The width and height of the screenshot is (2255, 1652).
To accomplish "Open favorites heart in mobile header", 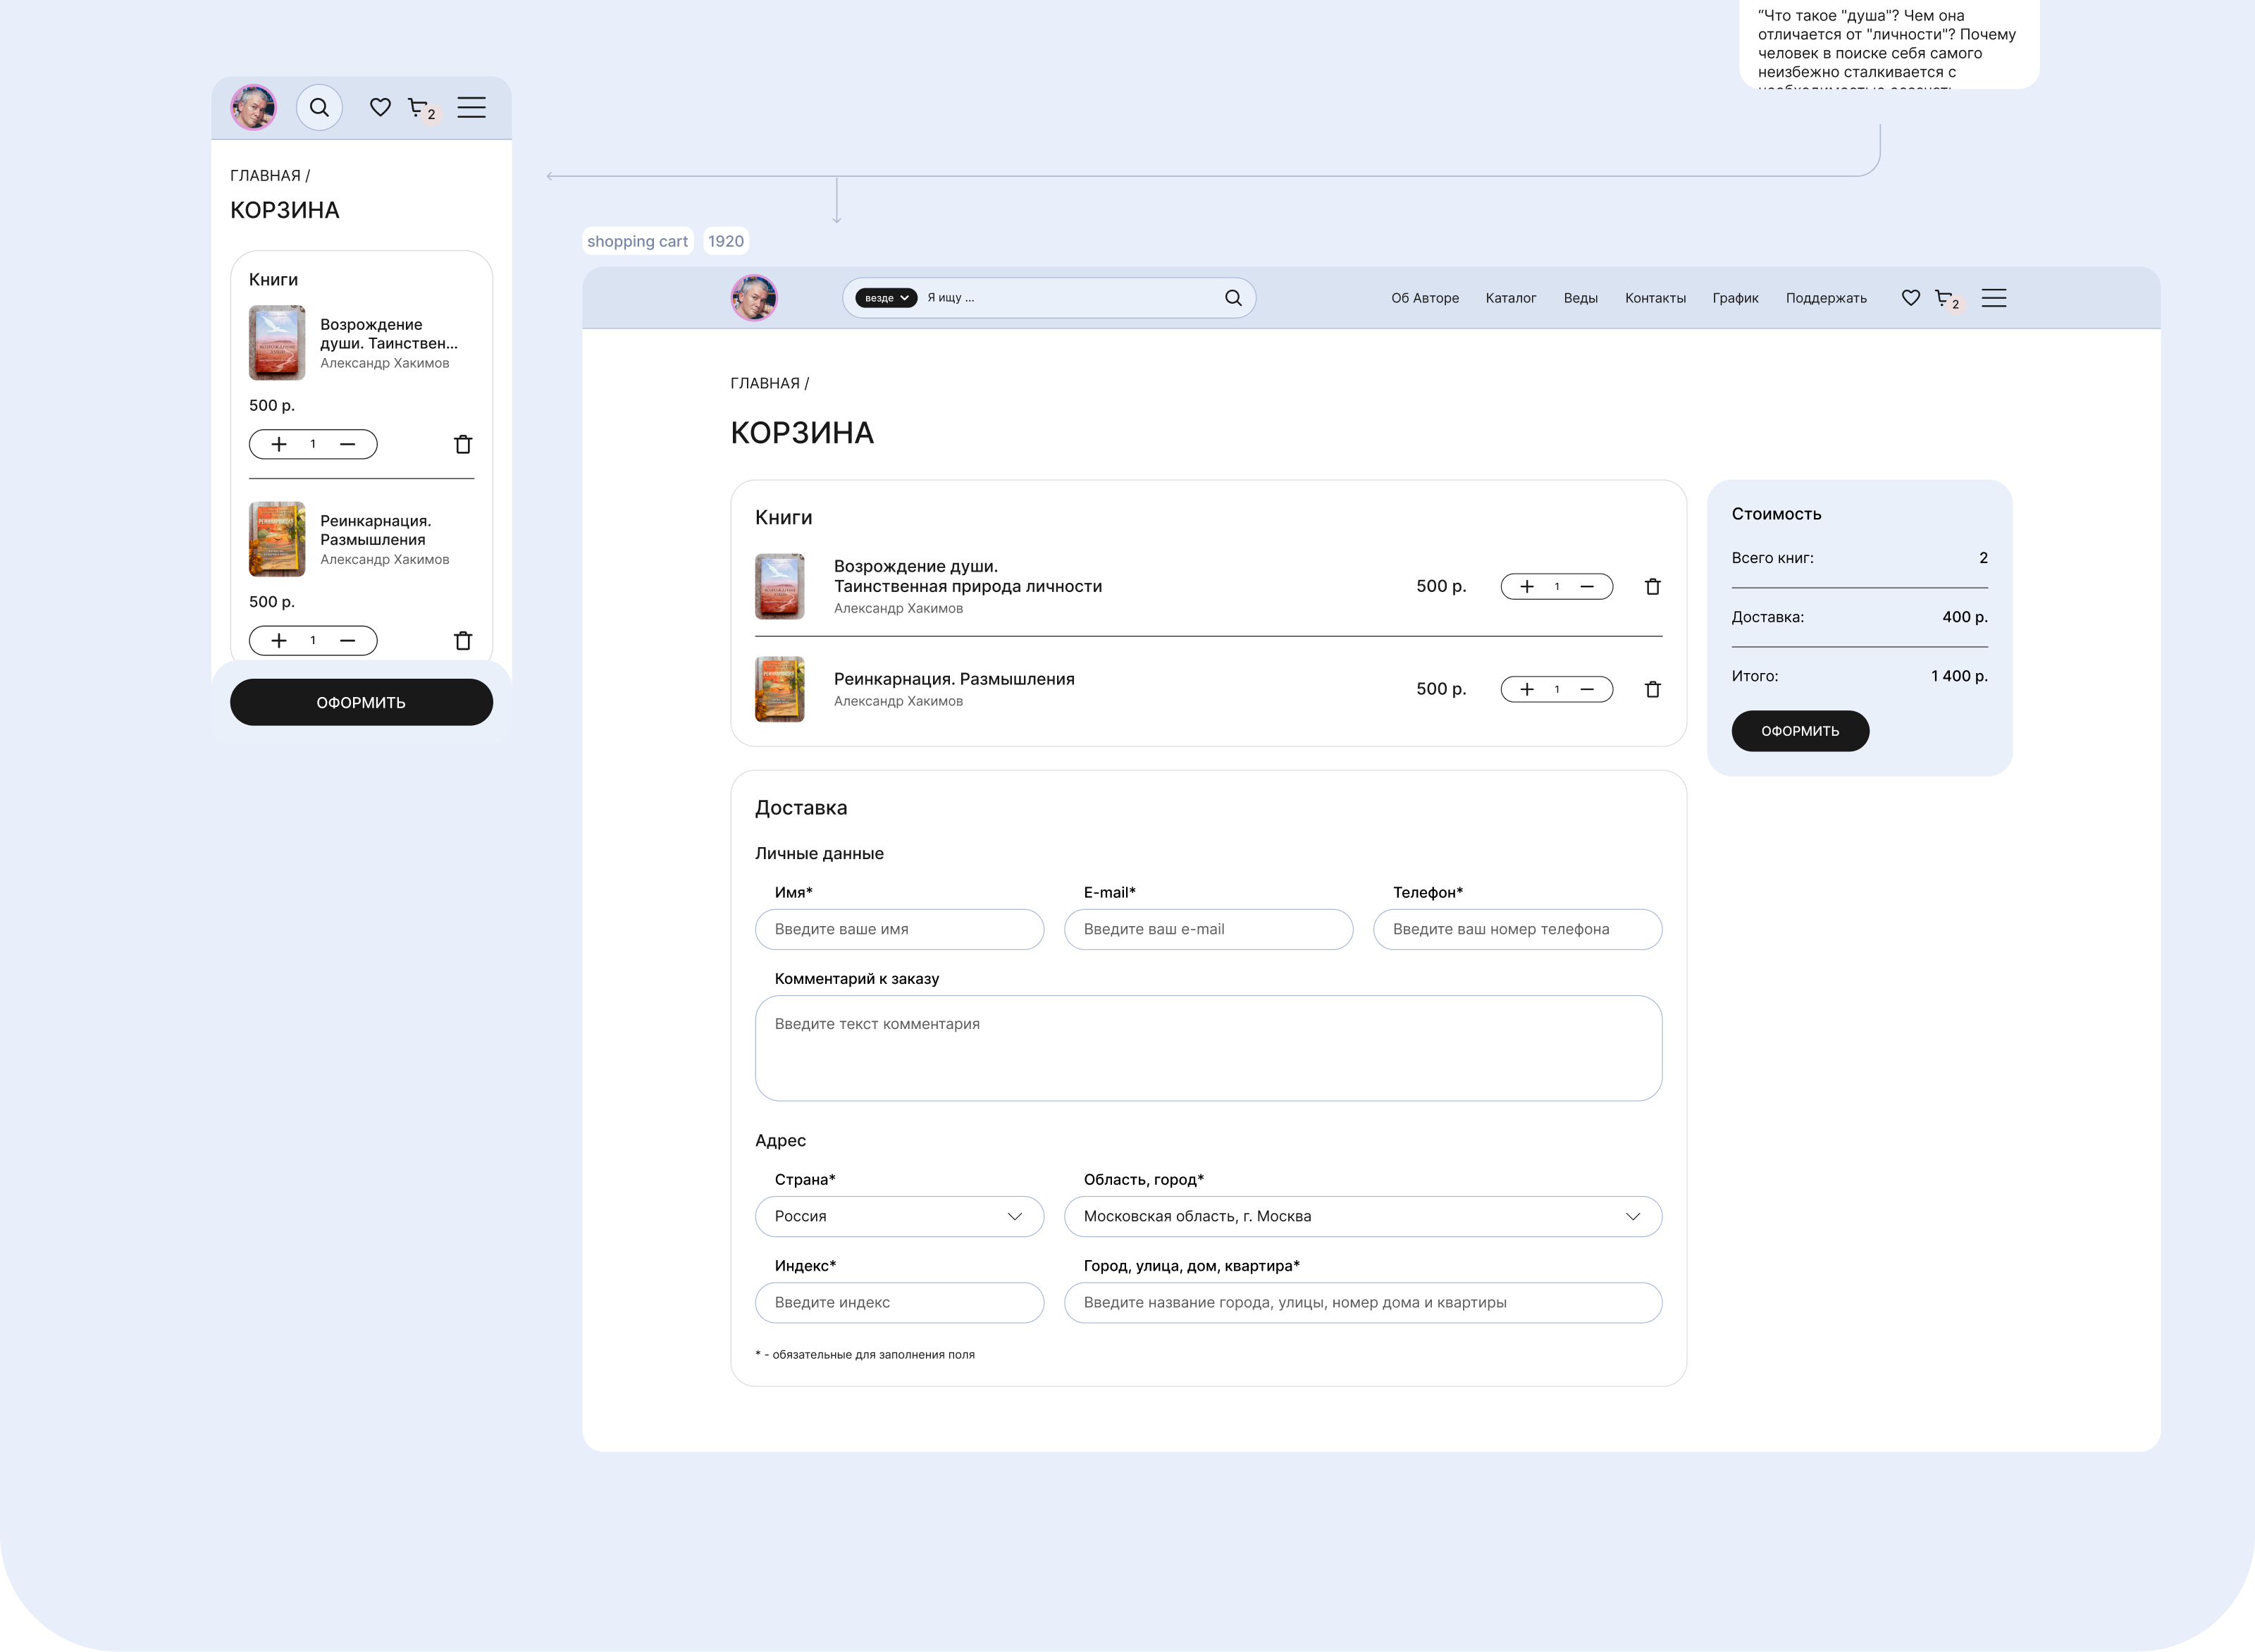I will click(x=380, y=107).
